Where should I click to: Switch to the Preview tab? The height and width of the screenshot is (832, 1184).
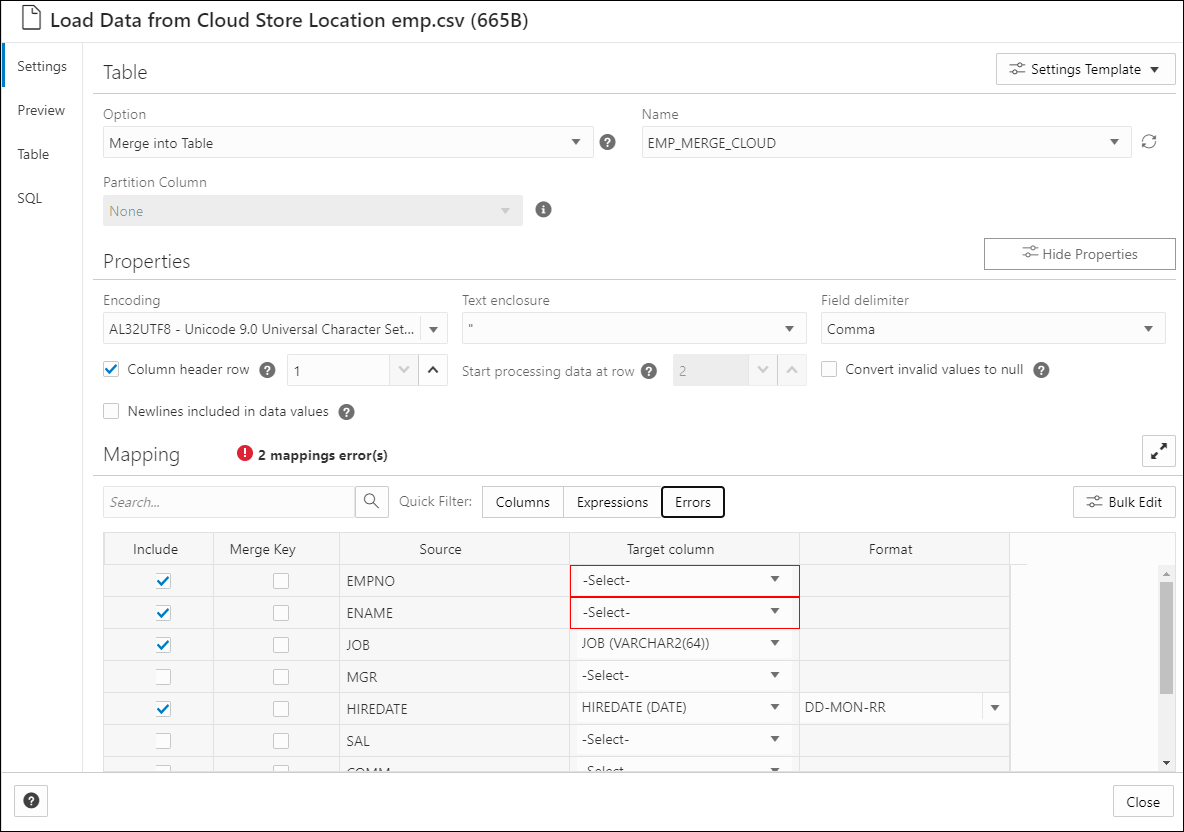42,110
